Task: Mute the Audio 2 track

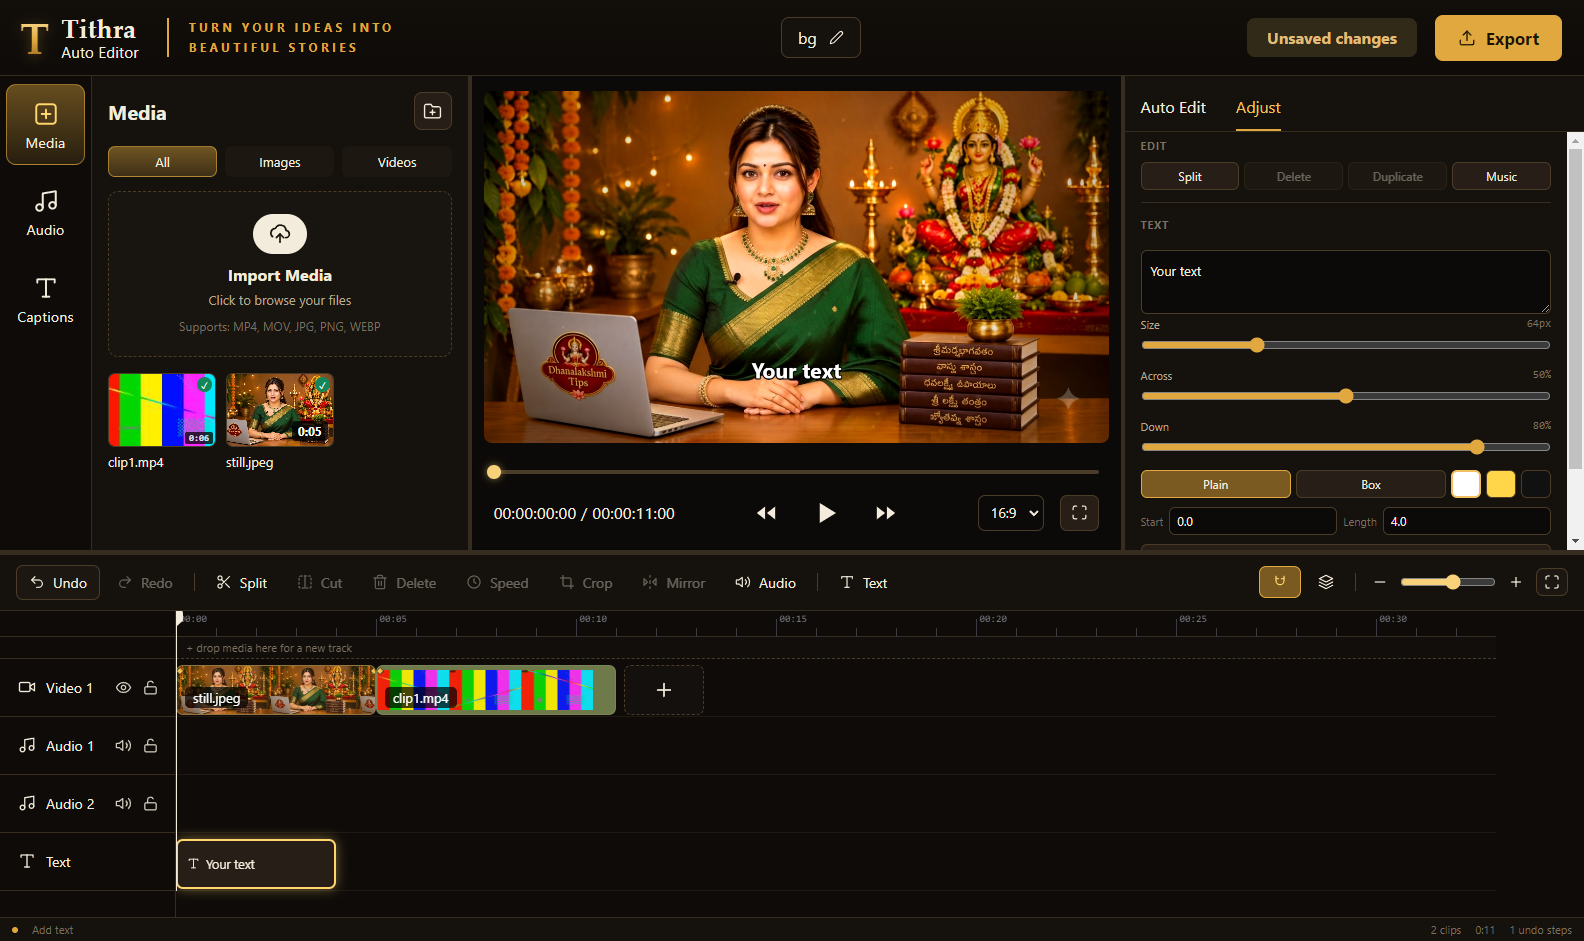Action: point(123,804)
